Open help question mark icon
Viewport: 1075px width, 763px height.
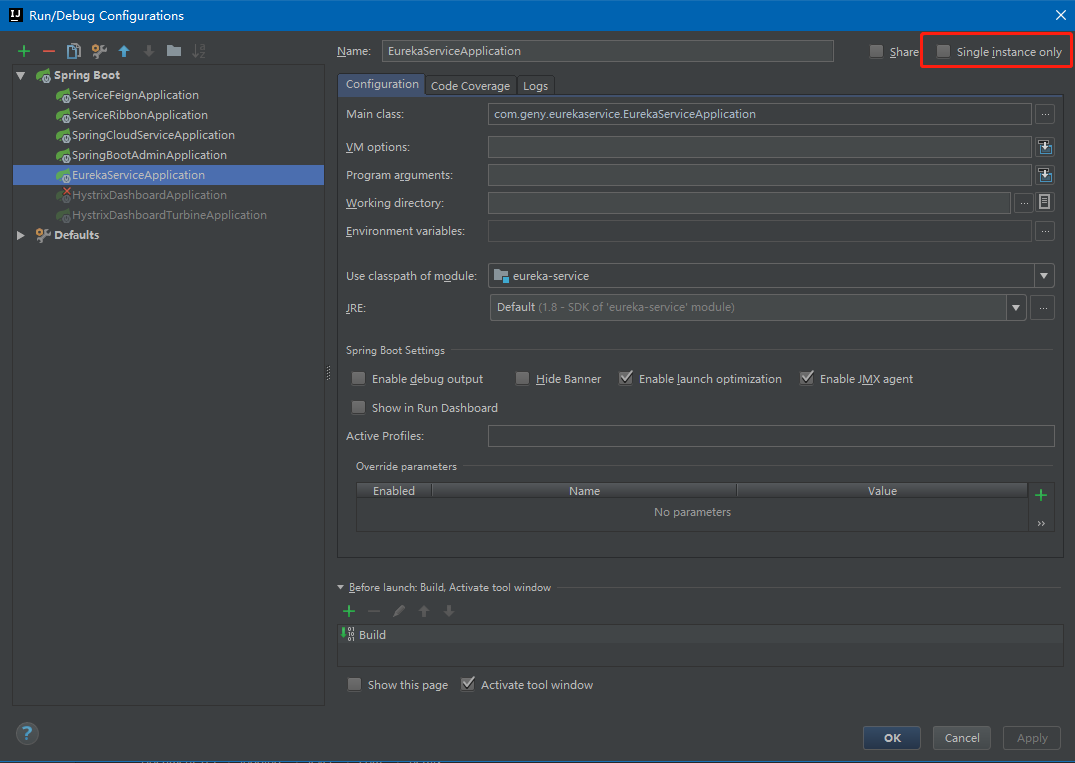tap(27, 733)
